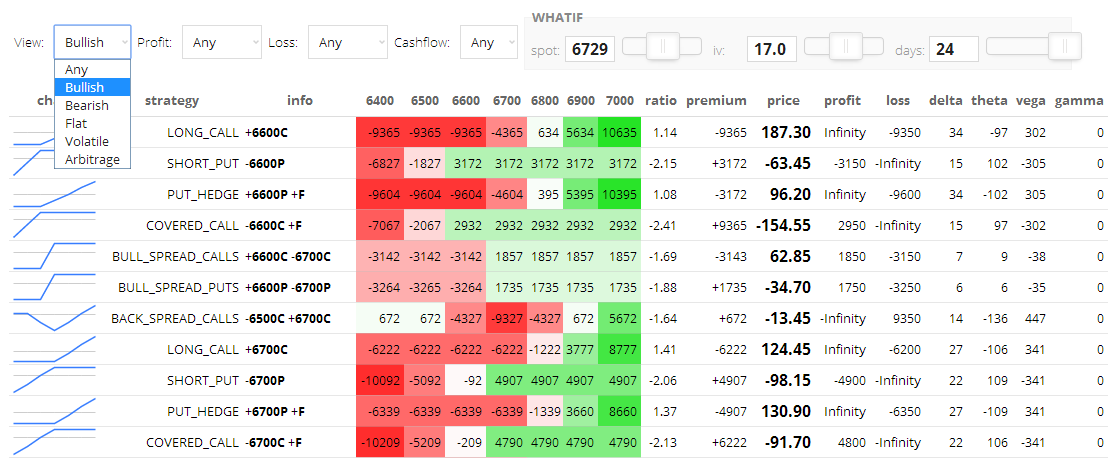Select Volatile in the View list
The image size is (1110, 458).
tap(93, 142)
